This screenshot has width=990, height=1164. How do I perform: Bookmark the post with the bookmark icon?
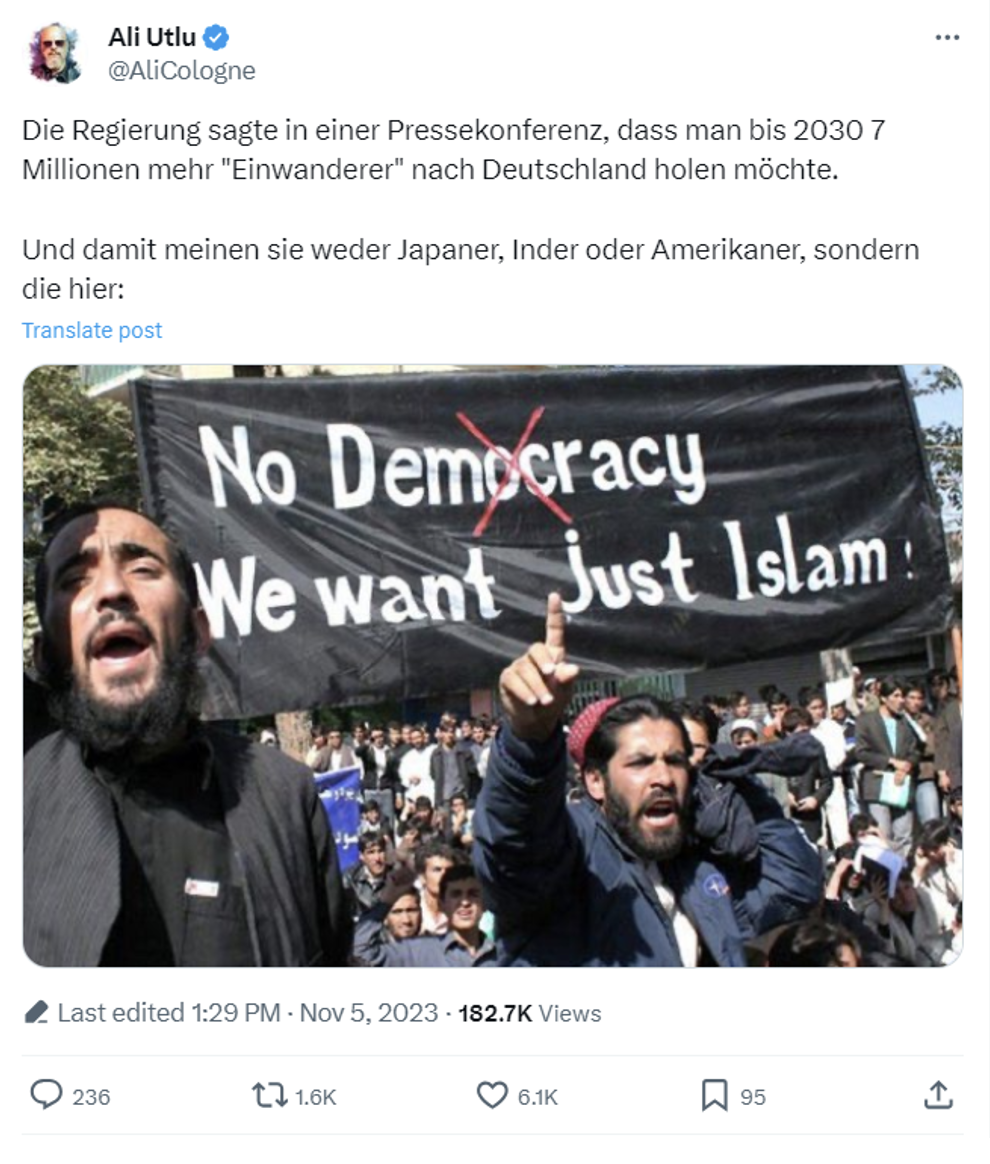click(x=715, y=1096)
